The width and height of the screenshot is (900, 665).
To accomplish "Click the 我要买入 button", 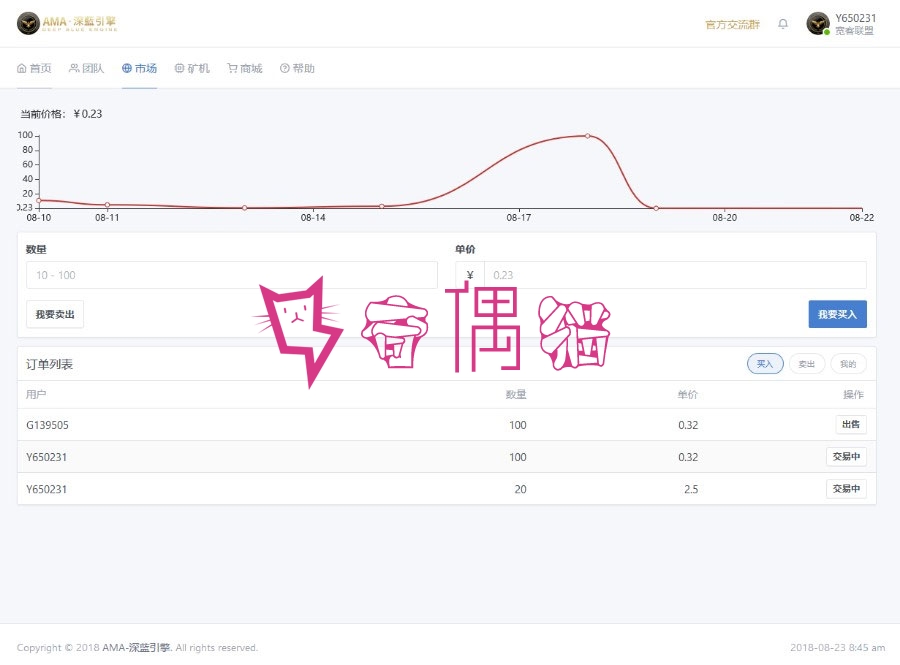I will (x=837, y=314).
